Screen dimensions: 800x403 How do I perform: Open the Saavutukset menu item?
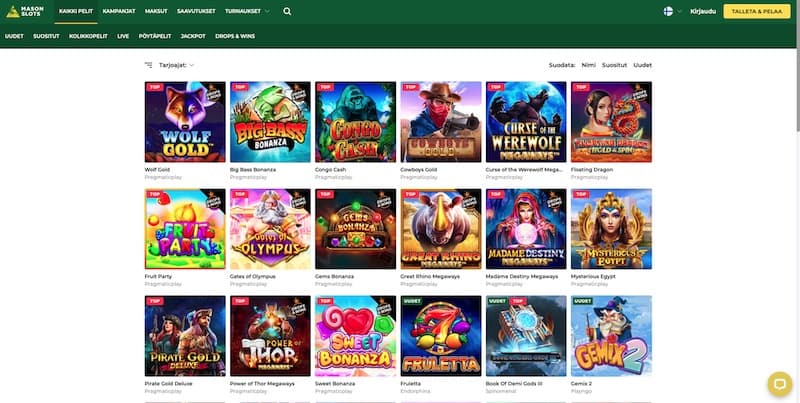tap(196, 11)
